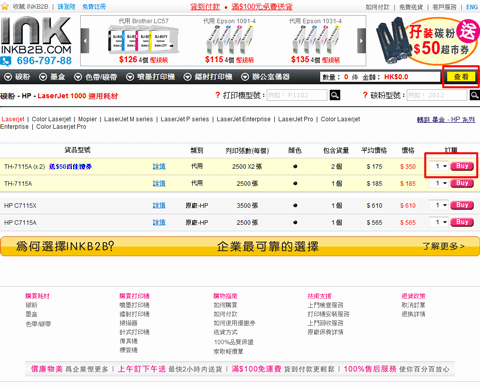Advance the product carousel with right arrow
This screenshot has width=480, height=388.
click(361, 41)
